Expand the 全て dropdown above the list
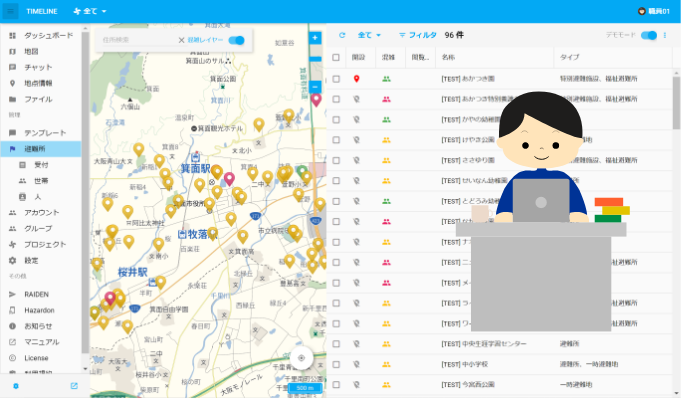The image size is (681, 399). [x=369, y=35]
